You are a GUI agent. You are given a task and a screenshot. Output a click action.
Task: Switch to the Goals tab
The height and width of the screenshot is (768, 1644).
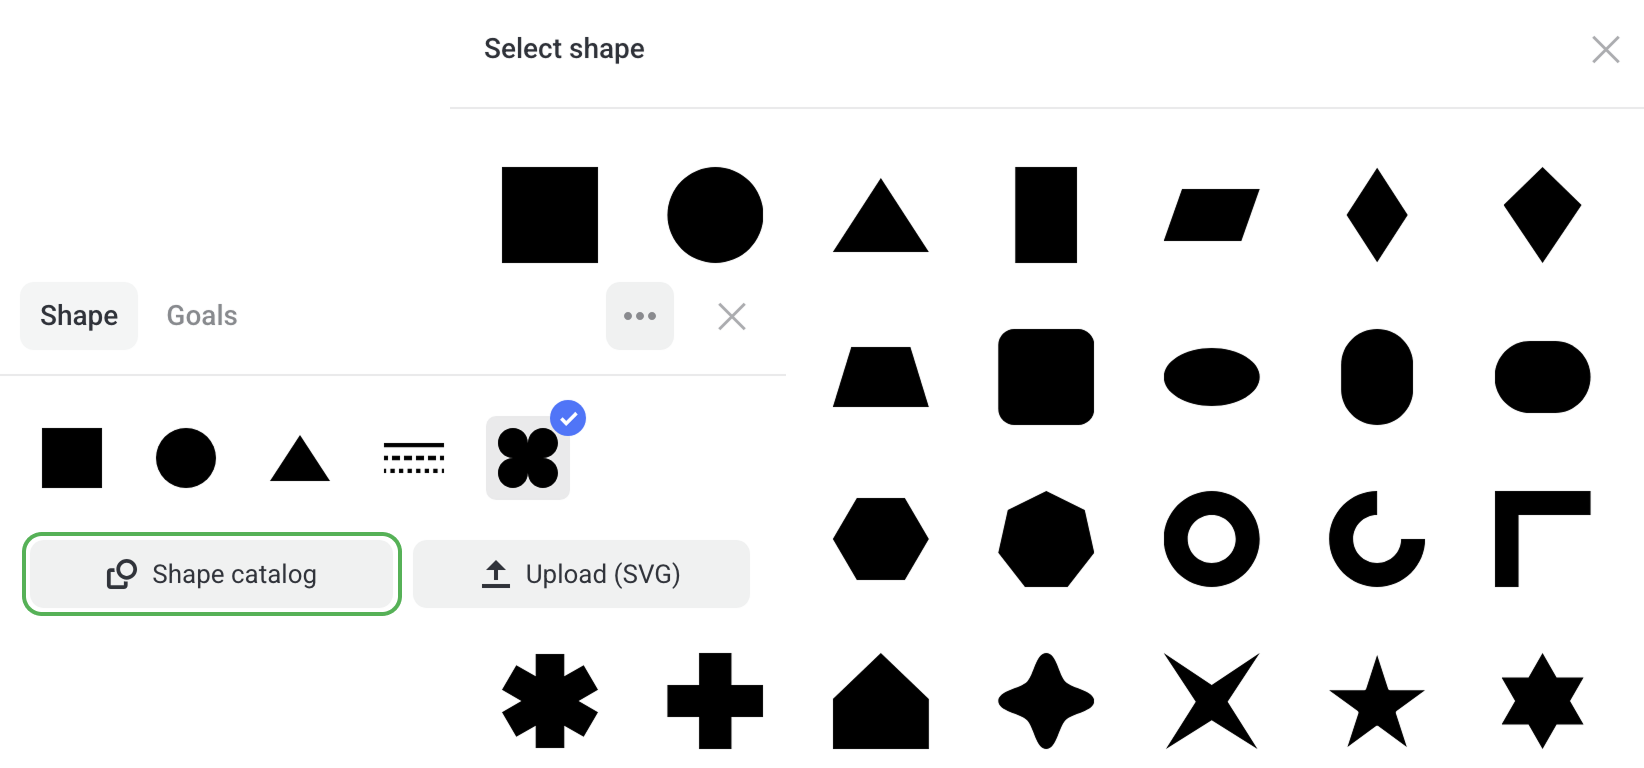point(202,316)
